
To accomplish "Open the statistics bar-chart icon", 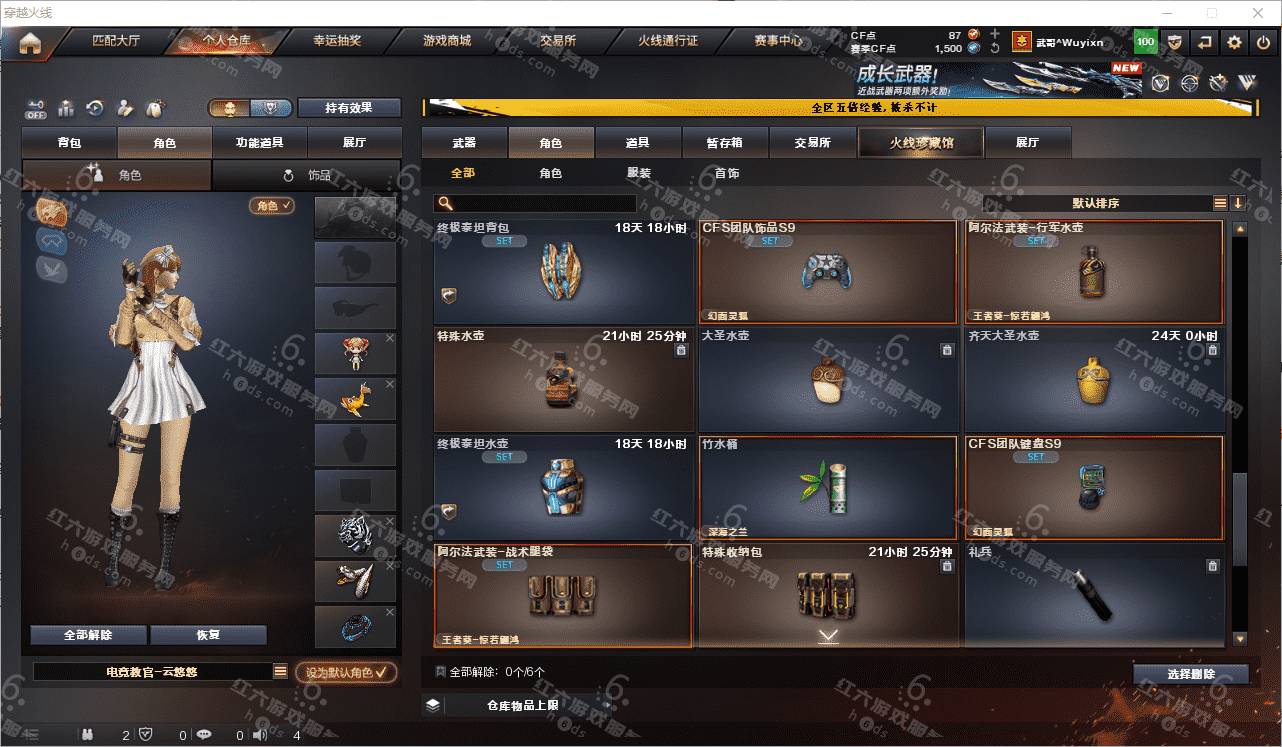I will point(67,108).
